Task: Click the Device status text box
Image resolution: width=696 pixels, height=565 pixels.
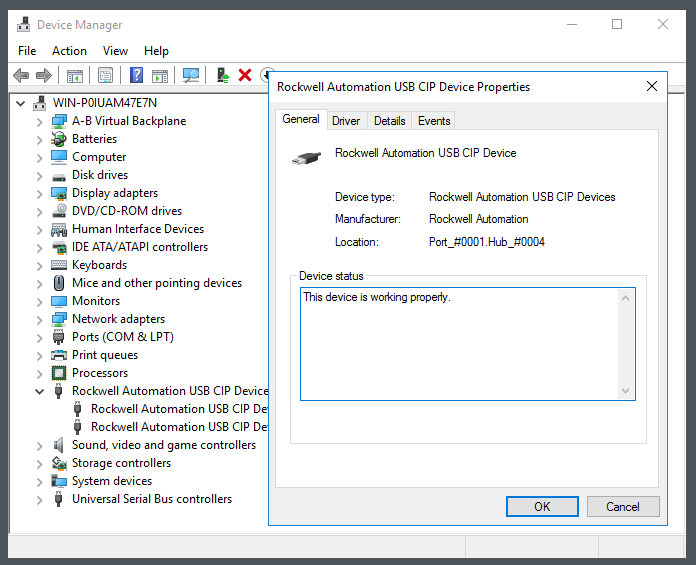Action: [x=468, y=344]
